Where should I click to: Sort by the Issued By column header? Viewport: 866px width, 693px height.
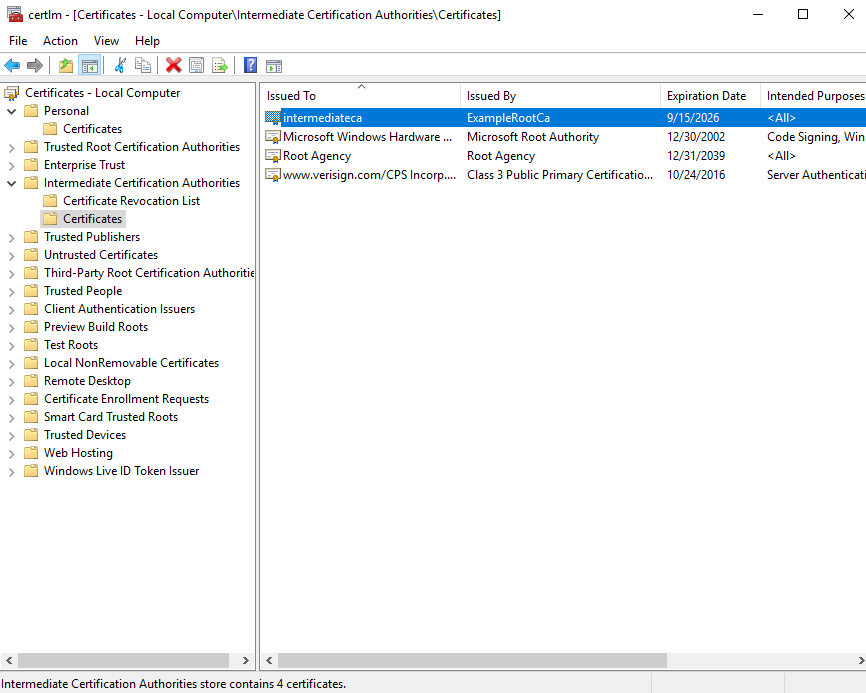click(x=491, y=96)
